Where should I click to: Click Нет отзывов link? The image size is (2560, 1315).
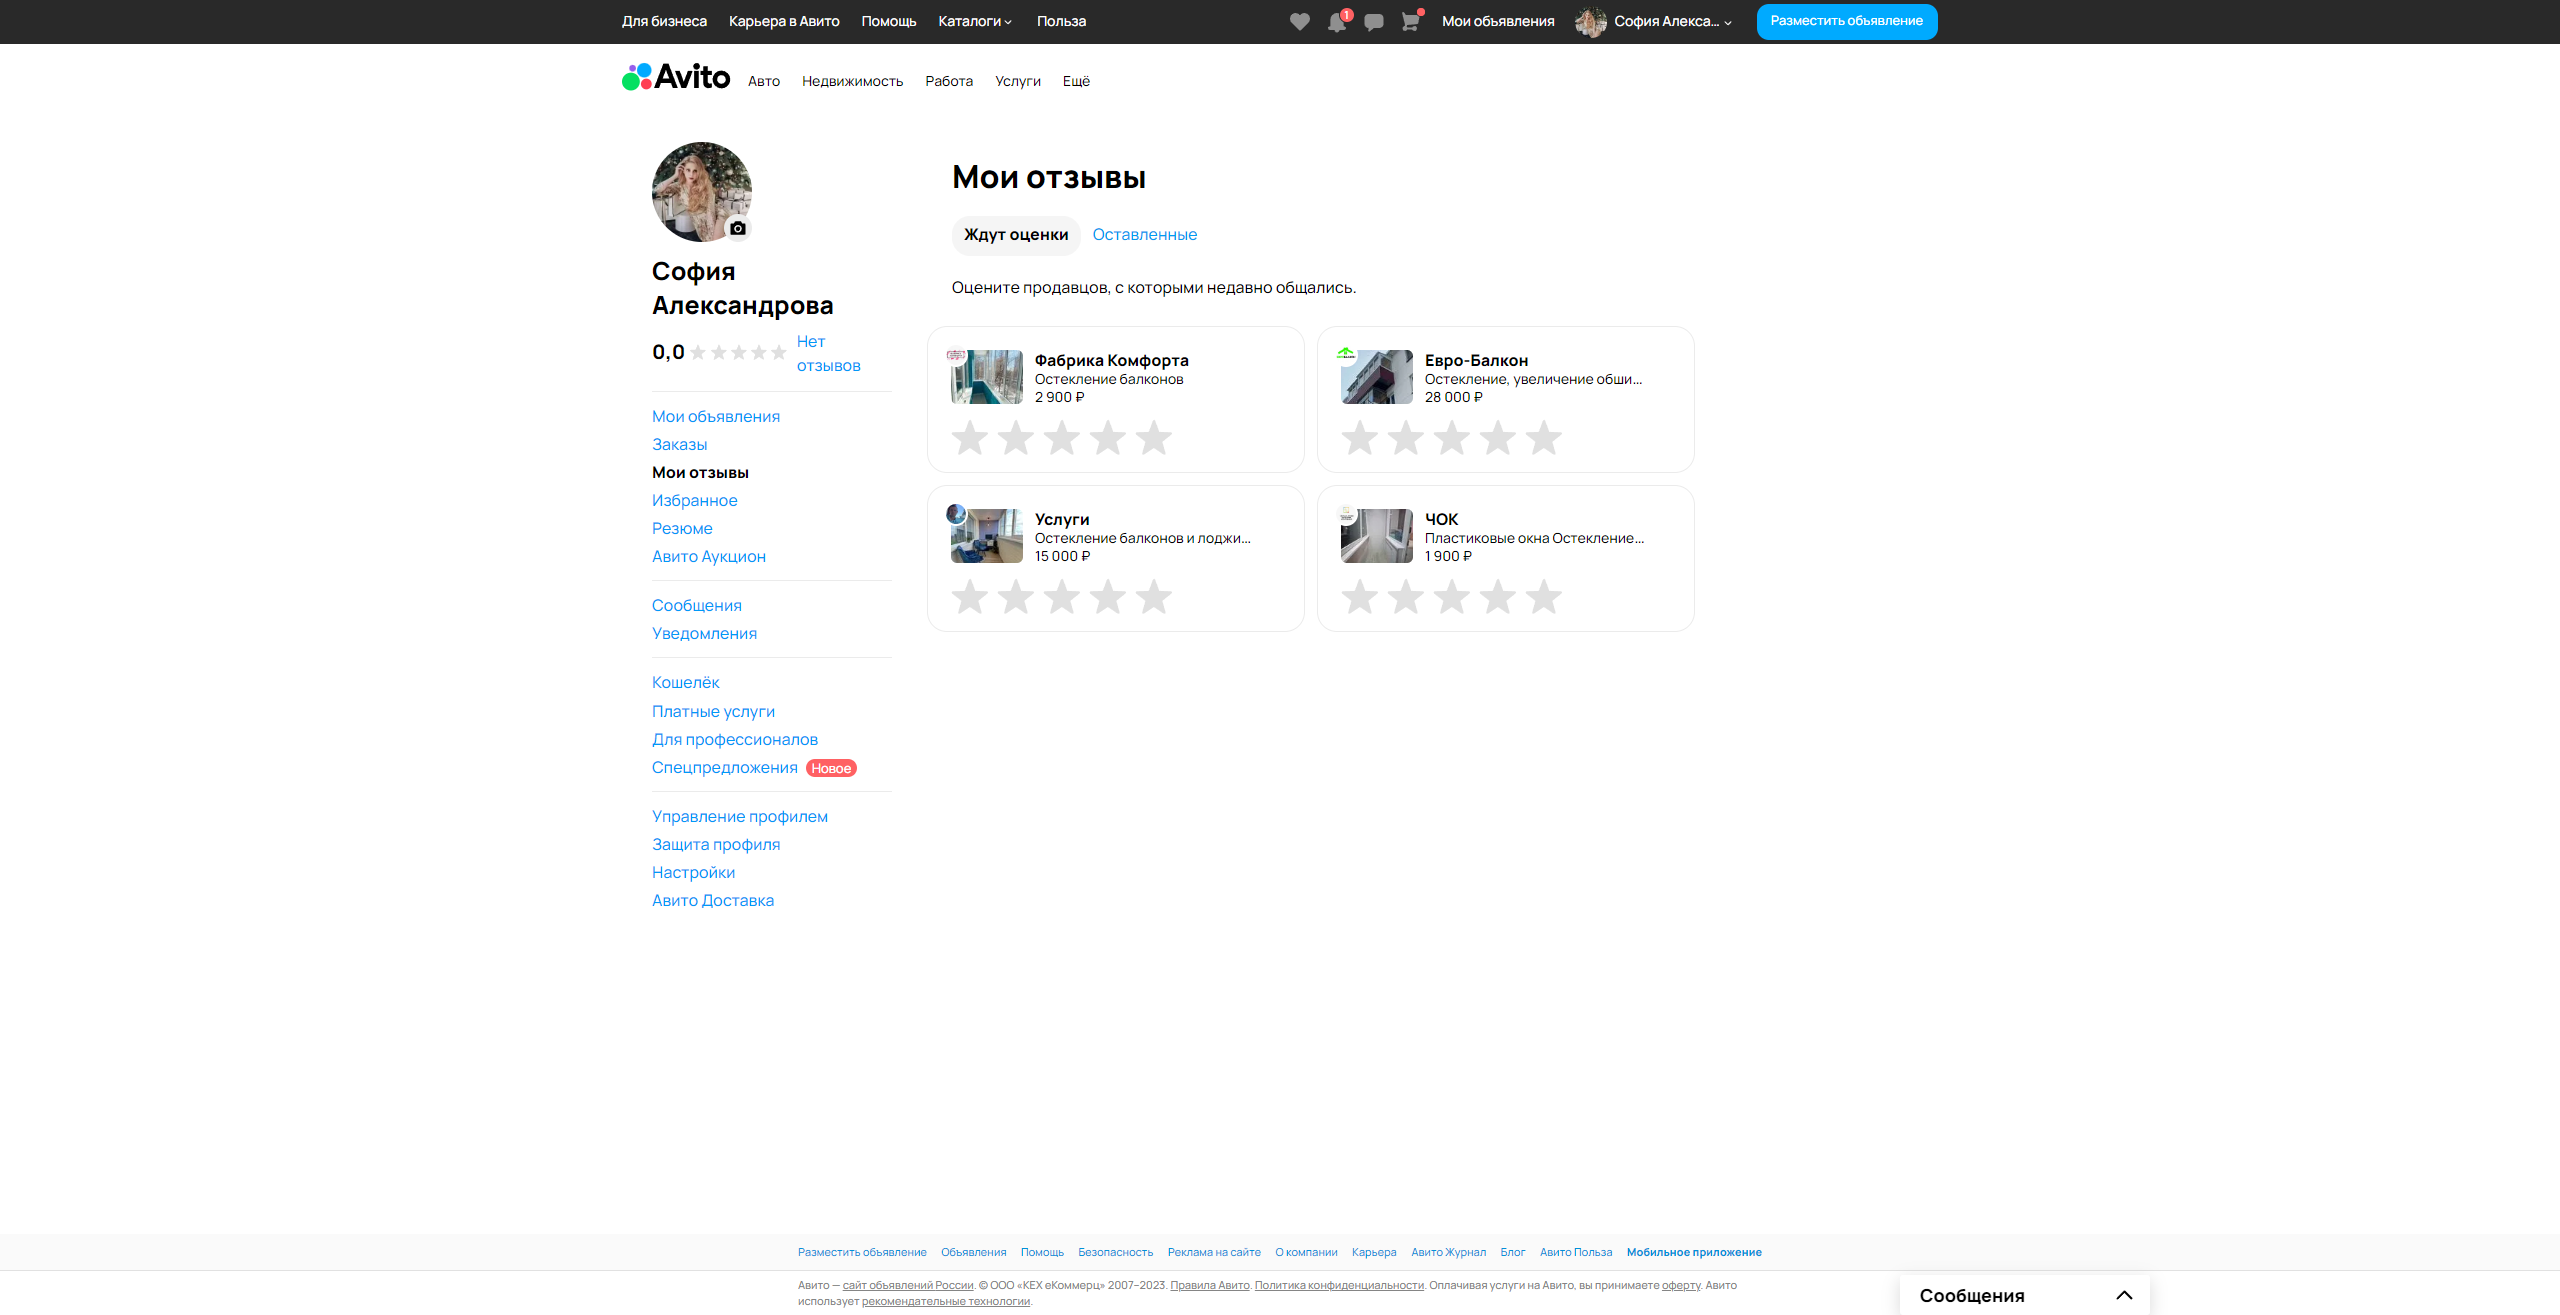click(828, 354)
